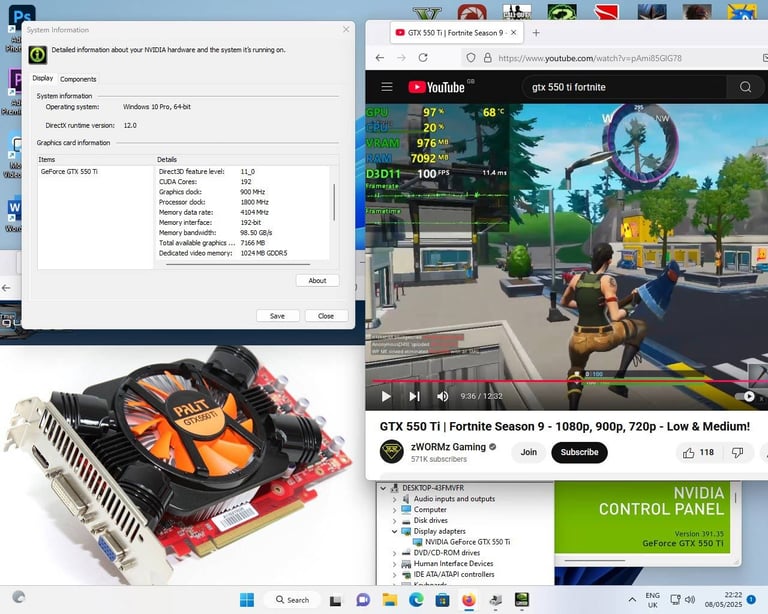Open the Widgets icon on the taskbar
The image size is (768, 614).
[19, 597]
